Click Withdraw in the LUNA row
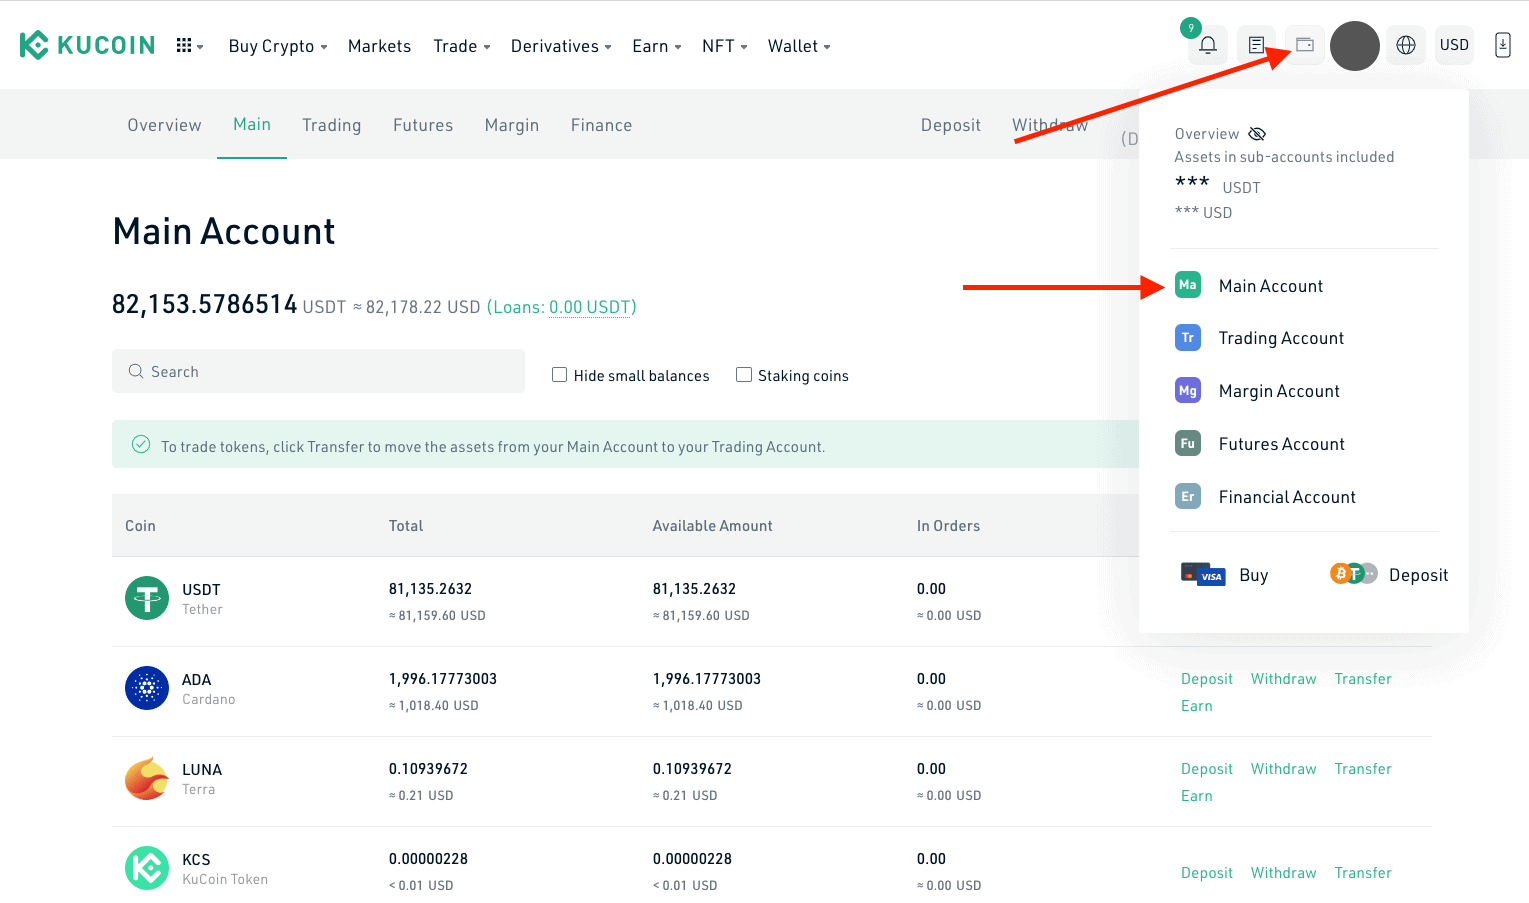The width and height of the screenshot is (1529, 903). [x=1283, y=769]
